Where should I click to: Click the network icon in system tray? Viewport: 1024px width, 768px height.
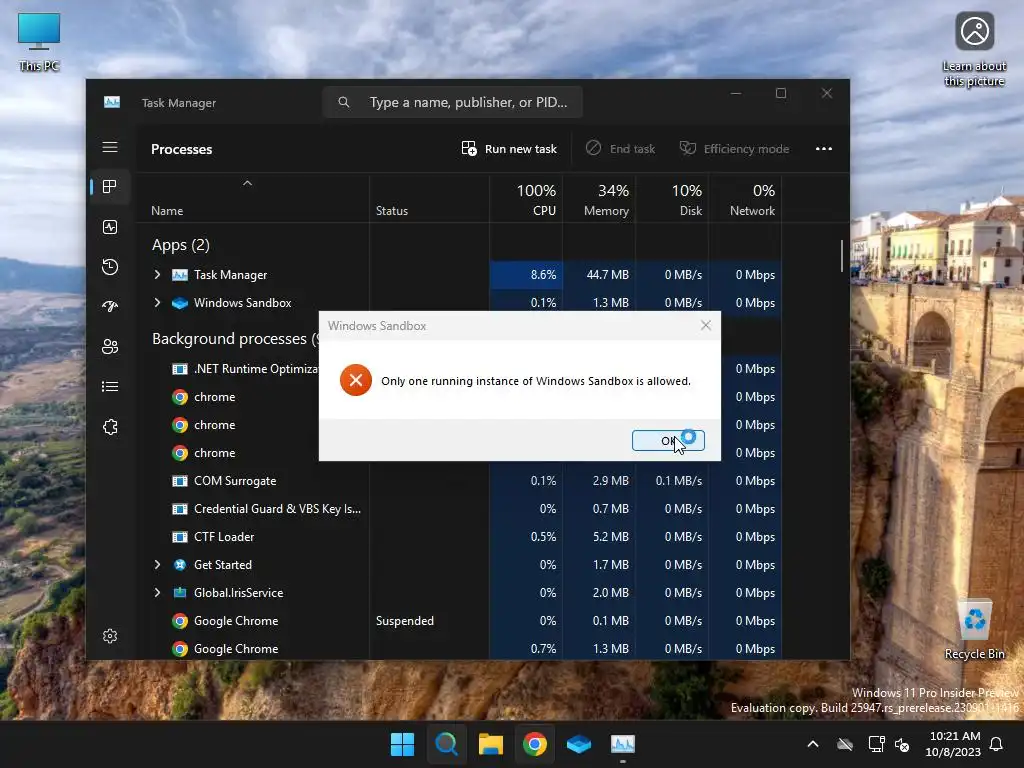click(x=876, y=744)
